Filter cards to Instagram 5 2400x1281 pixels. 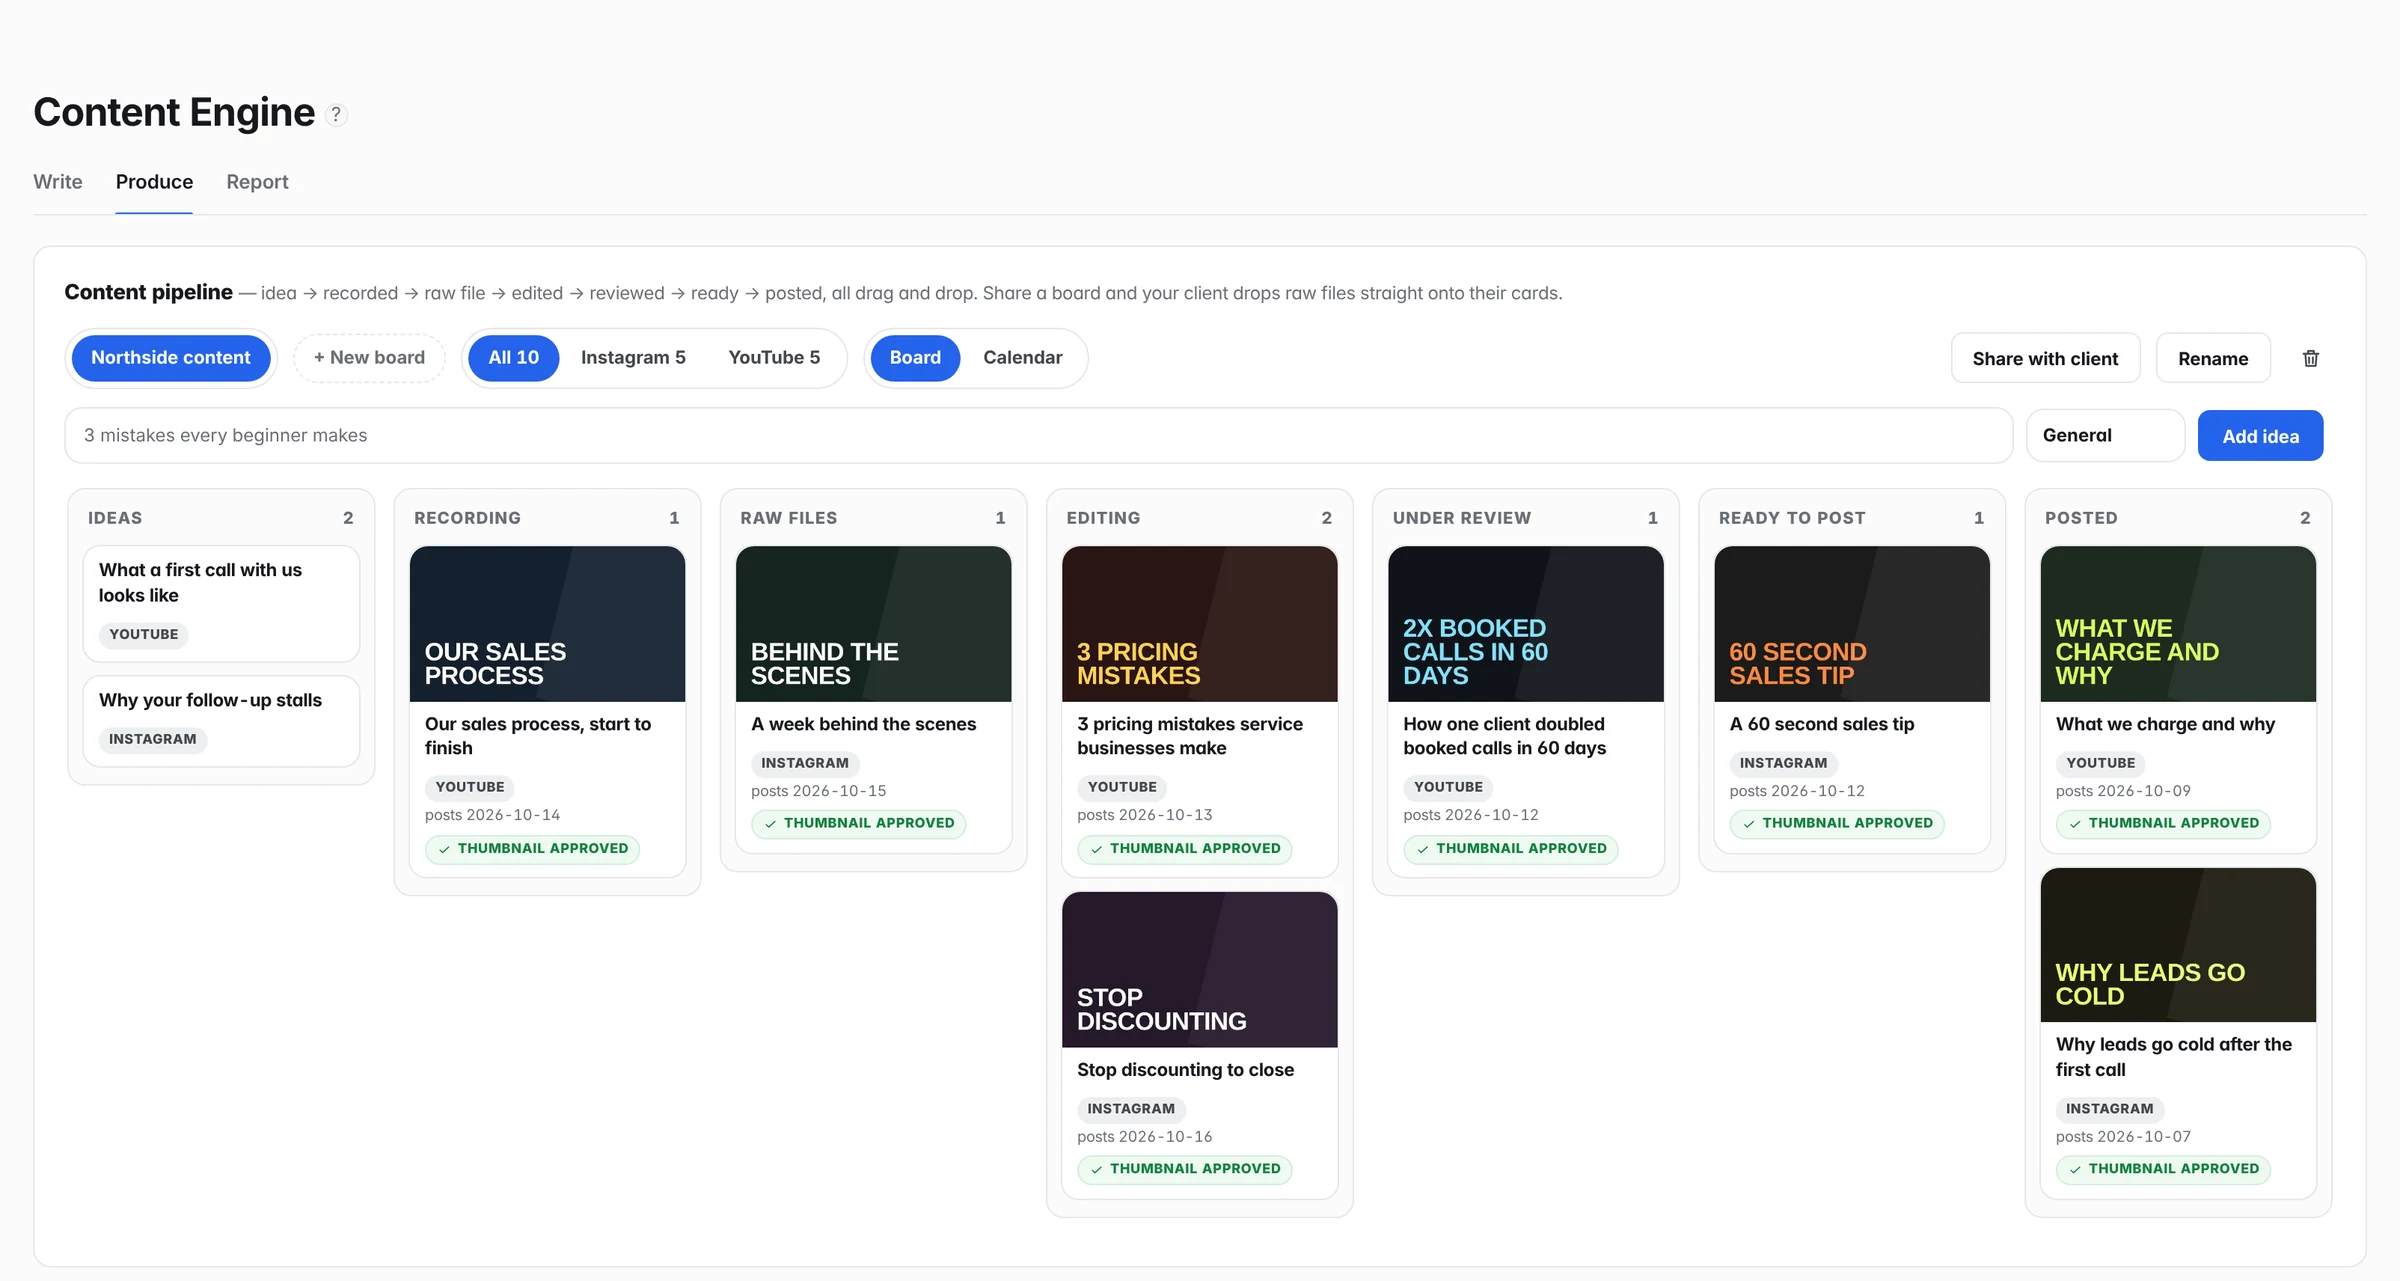633,358
